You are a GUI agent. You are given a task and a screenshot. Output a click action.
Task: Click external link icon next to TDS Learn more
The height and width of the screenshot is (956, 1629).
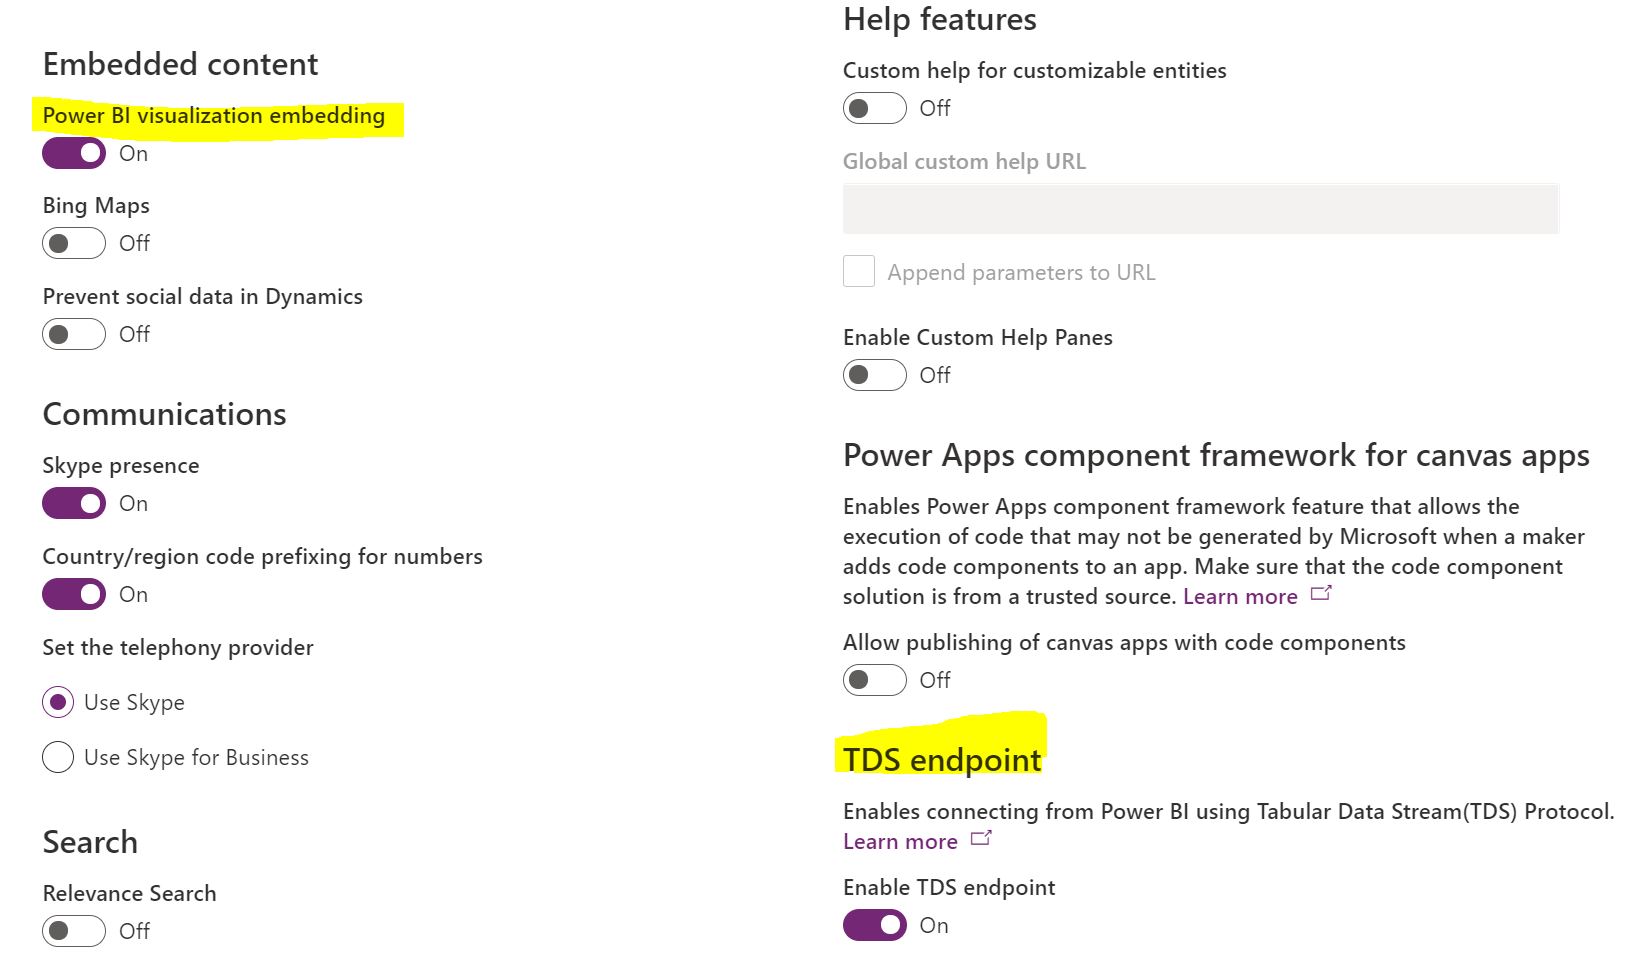click(981, 839)
